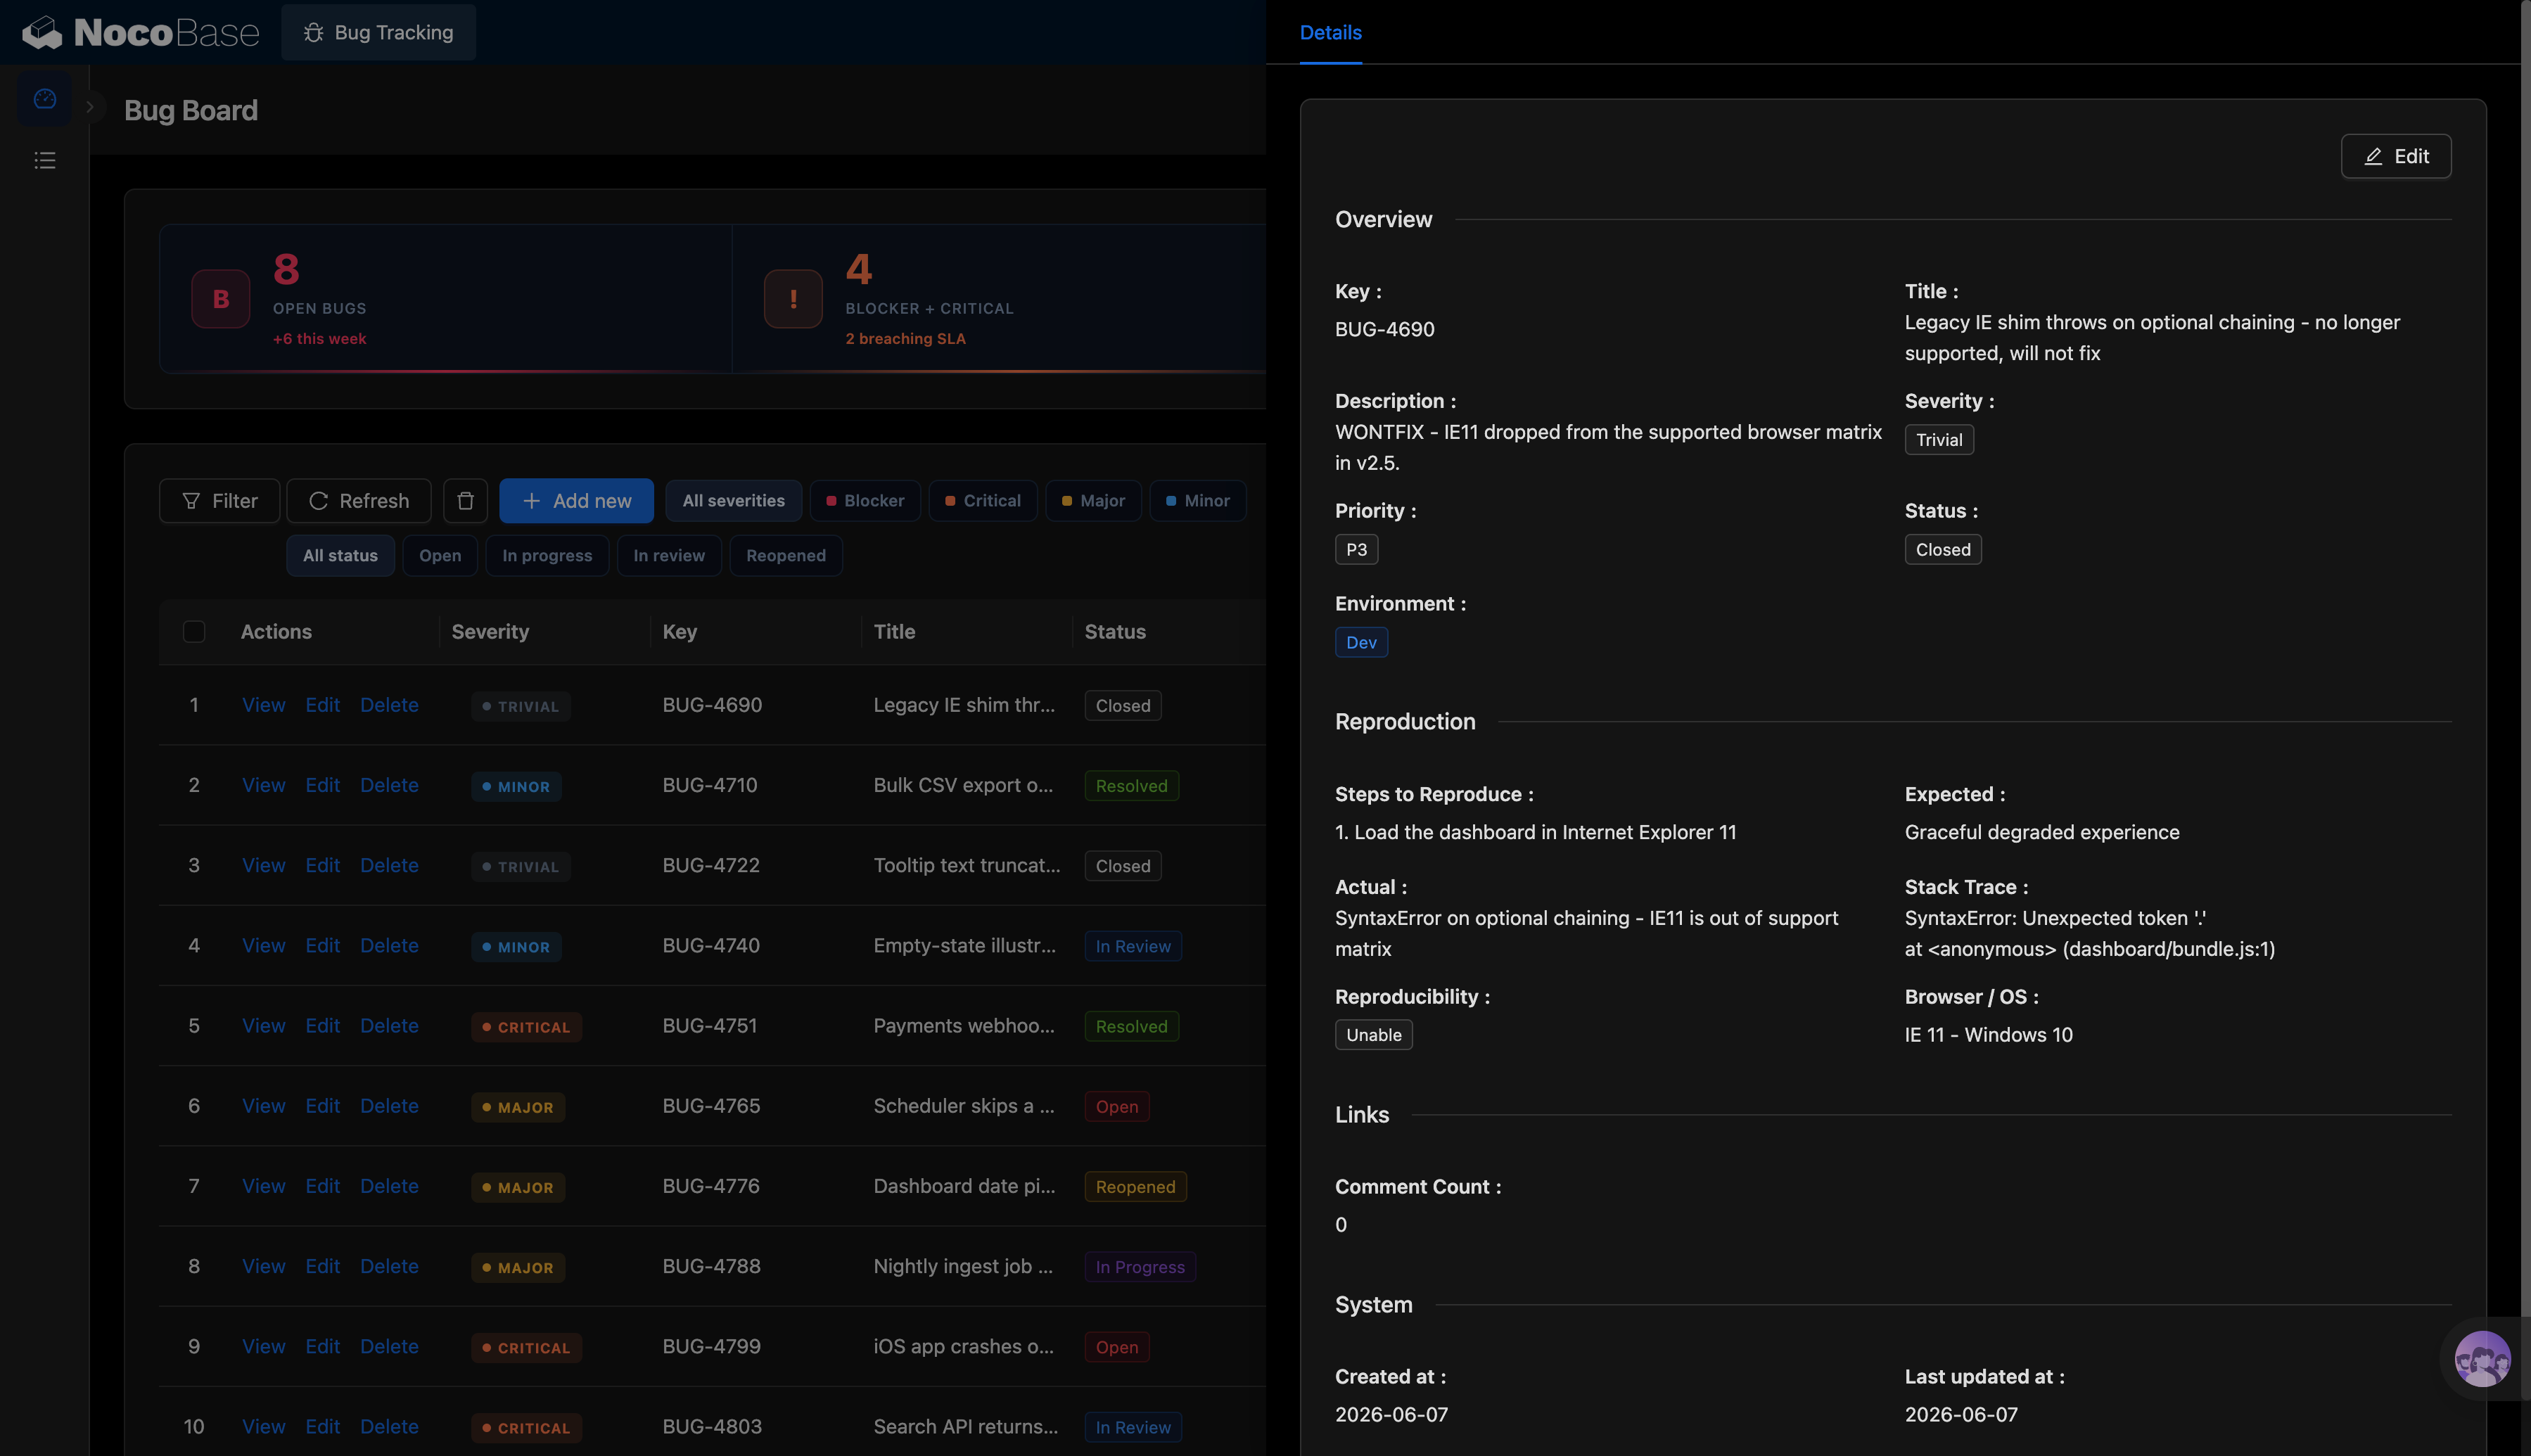Open the dashboard sidebar icon
This screenshot has height=1456, width=2531.
point(45,98)
